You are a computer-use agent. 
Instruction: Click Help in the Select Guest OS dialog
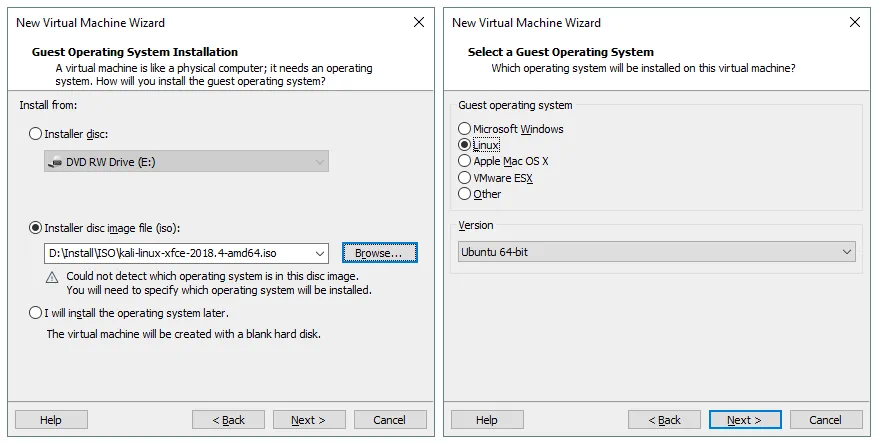coord(487,420)
